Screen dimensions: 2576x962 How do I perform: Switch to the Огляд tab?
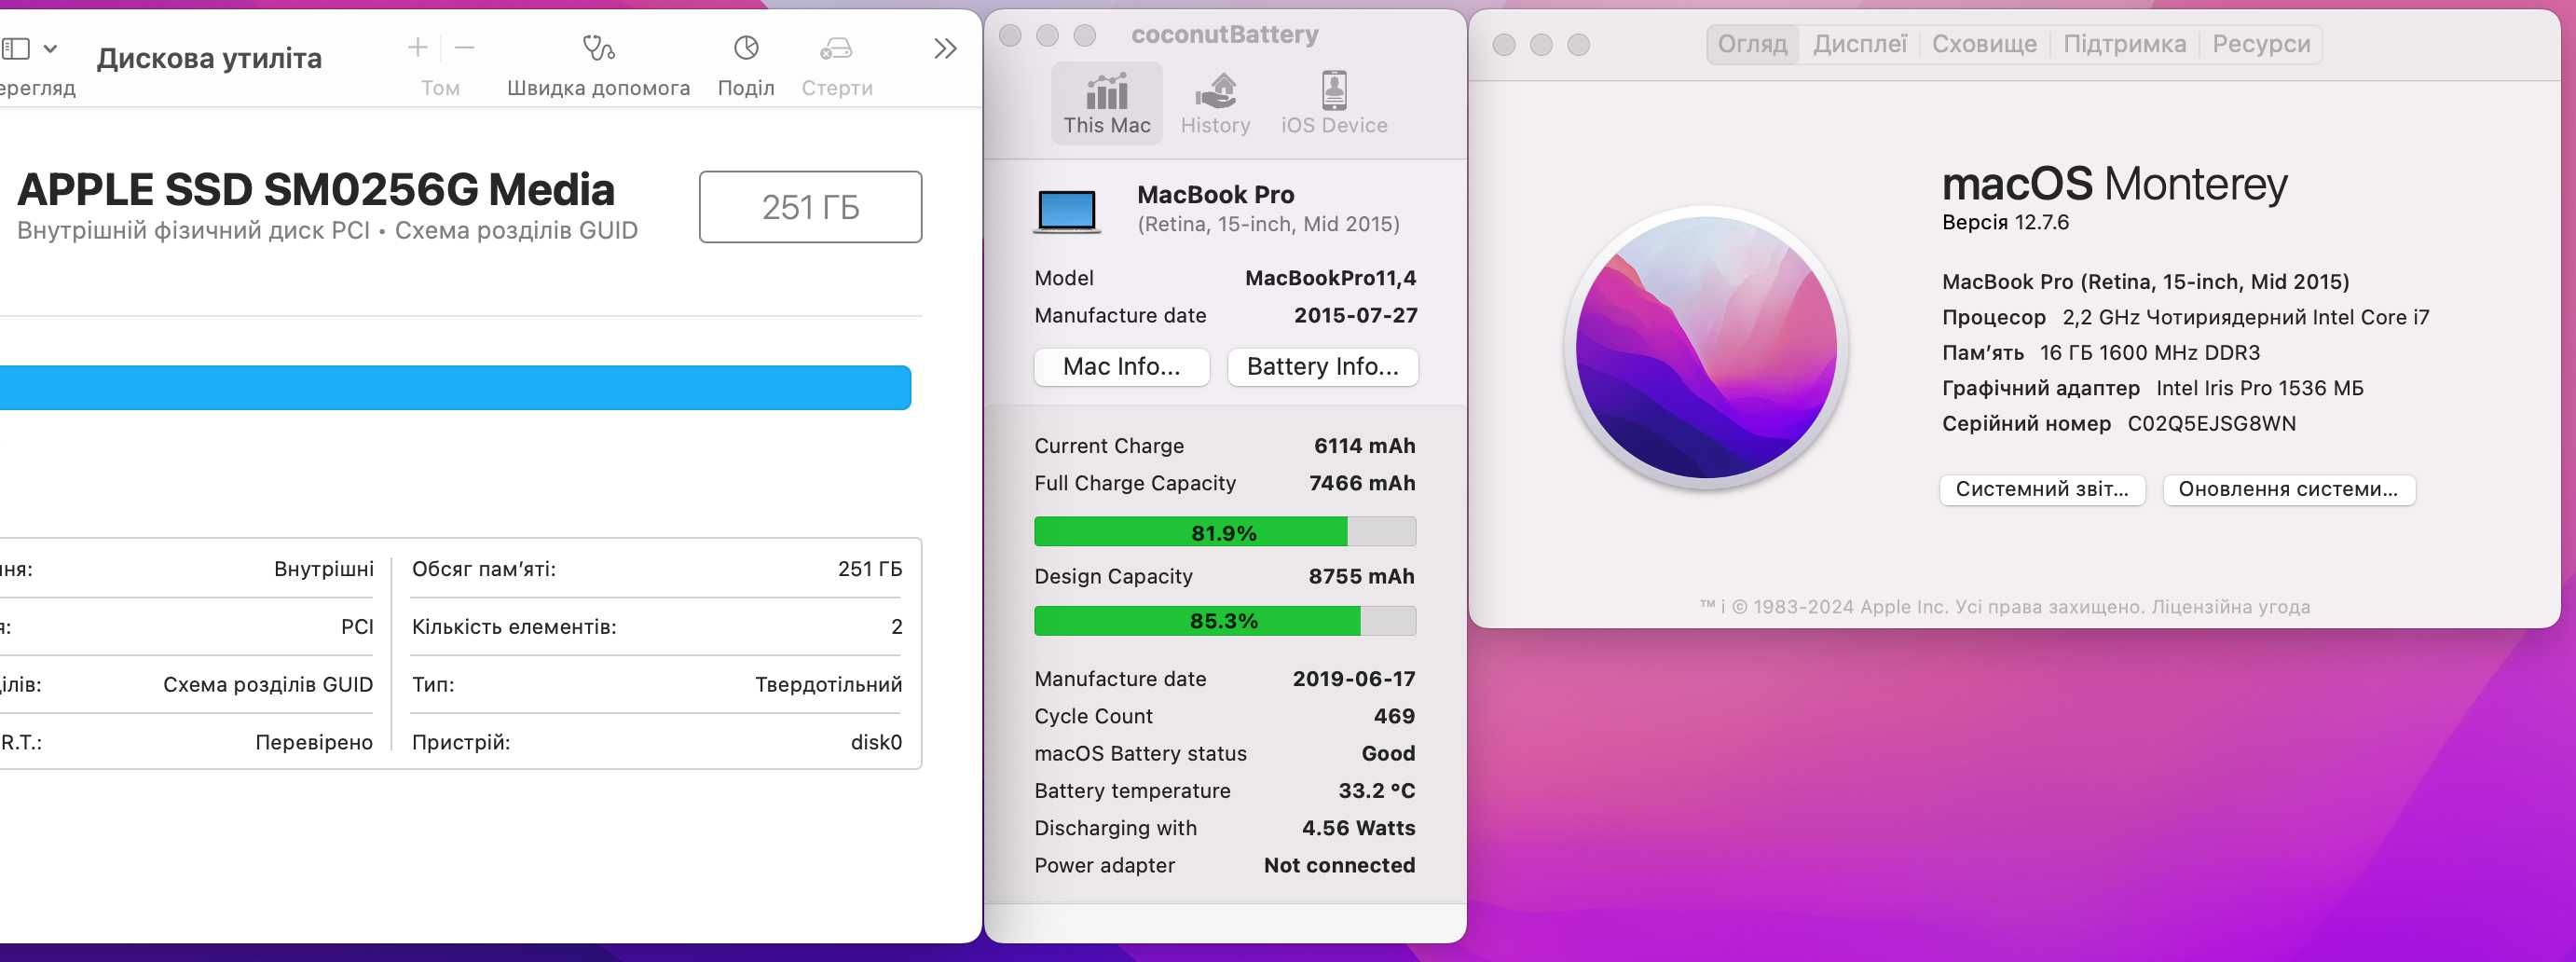[x=1752, y=44]
